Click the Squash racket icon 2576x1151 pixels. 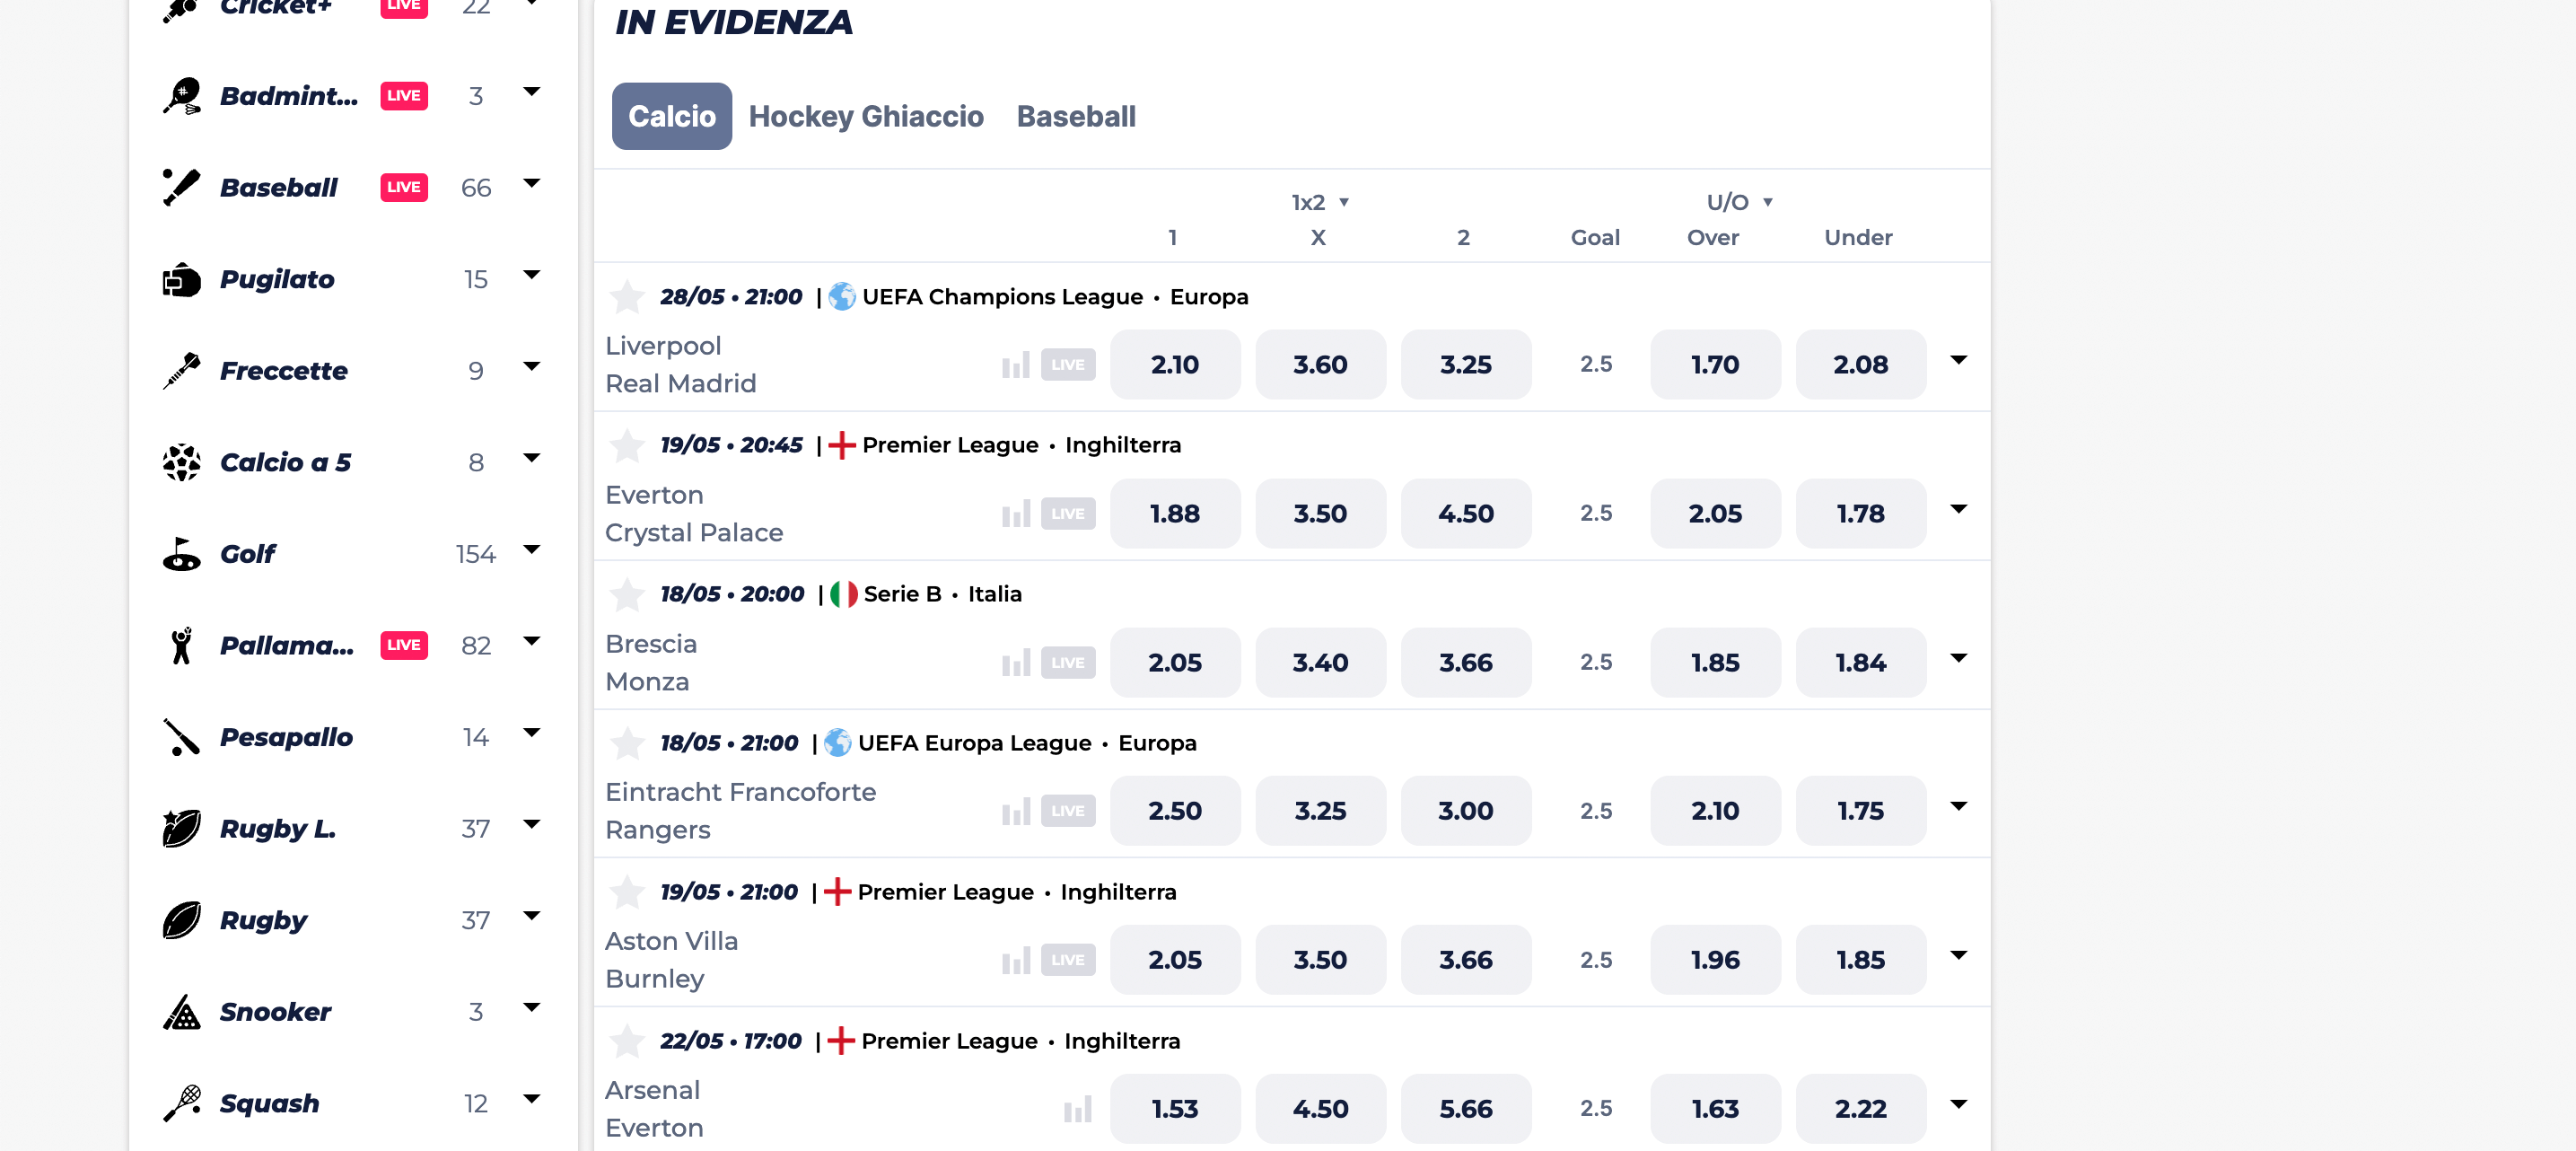pos(181,1103)
